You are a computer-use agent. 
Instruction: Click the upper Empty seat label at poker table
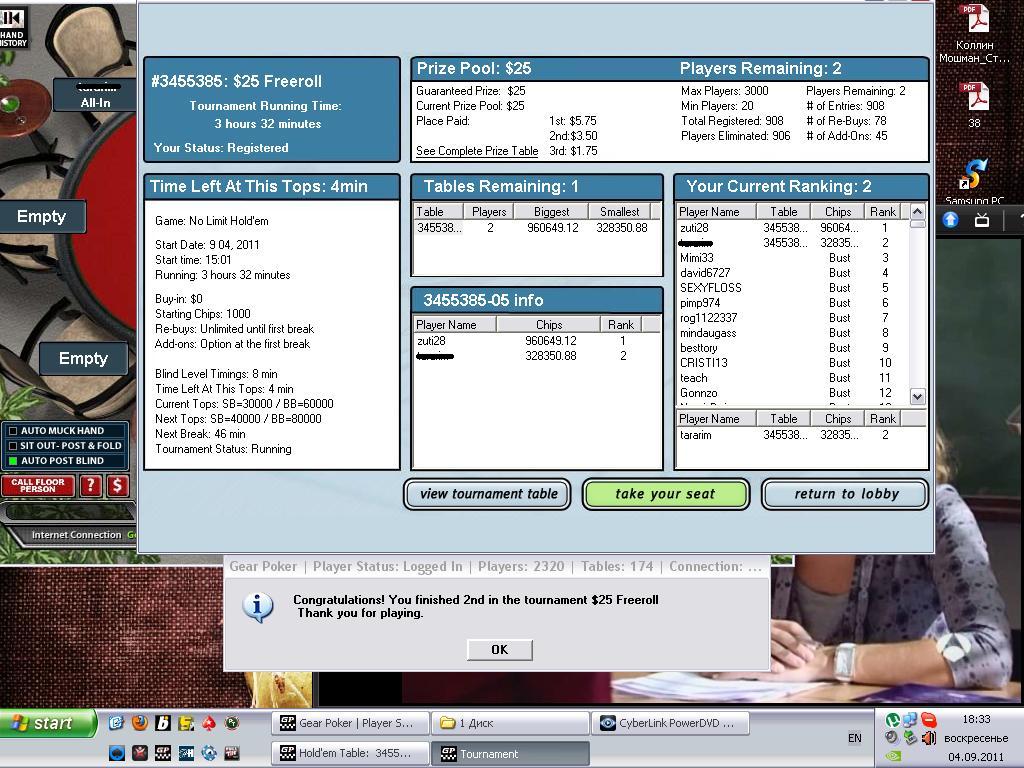(42, 216)
